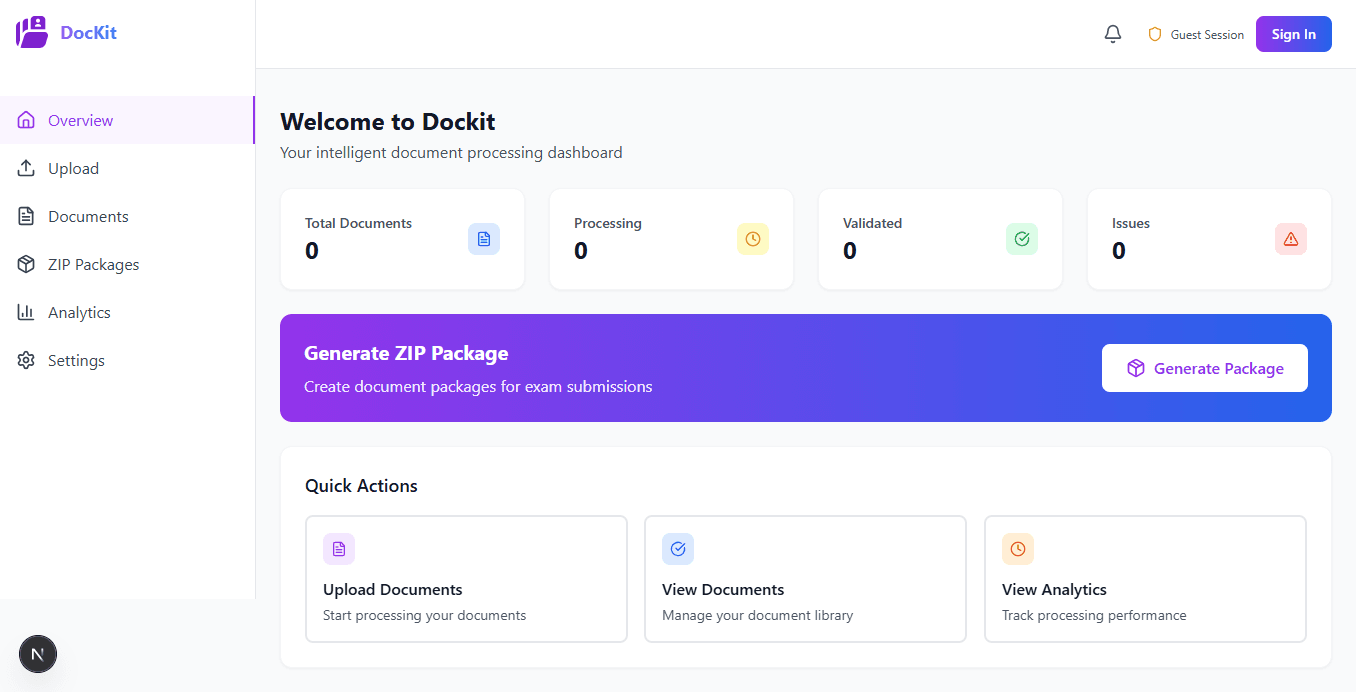This screenshot has height=692, width=1356.
Task: Click the Processing clock icon
Action: coord(753,239)
